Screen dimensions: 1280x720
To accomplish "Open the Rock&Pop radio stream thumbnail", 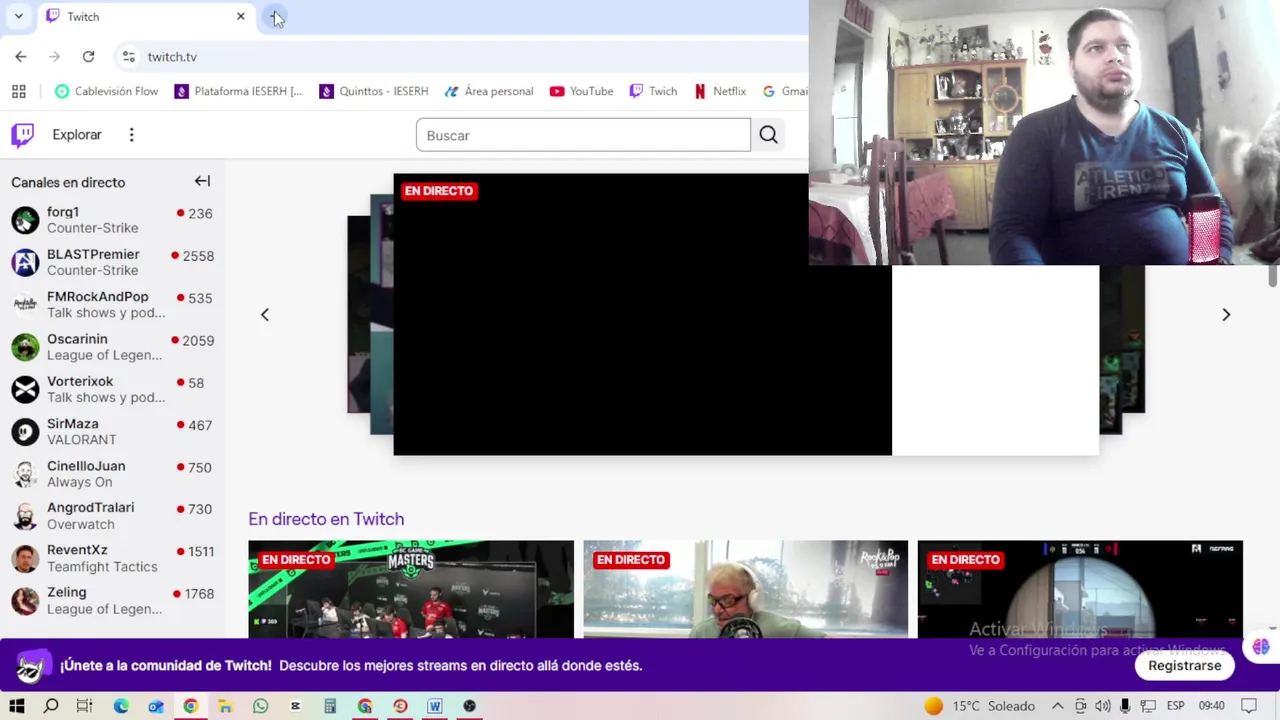I will 746,590.
